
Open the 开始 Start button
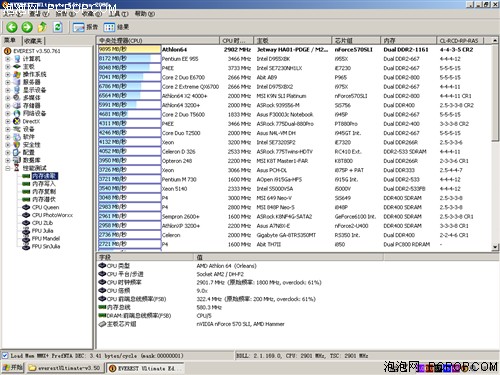[13, 368]
